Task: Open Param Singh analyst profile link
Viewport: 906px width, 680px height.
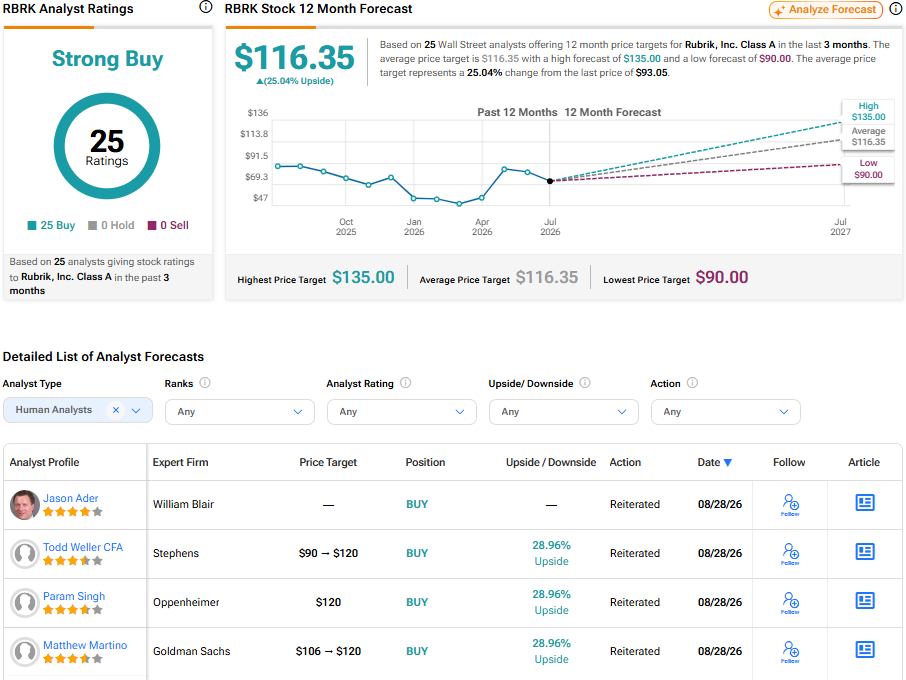Action: coord(74,596)
